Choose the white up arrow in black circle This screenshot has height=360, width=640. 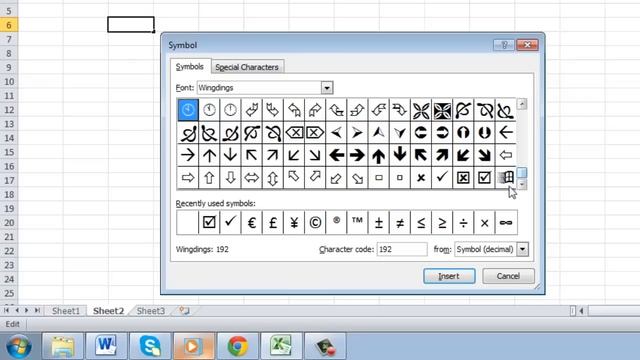pos(463,133)
